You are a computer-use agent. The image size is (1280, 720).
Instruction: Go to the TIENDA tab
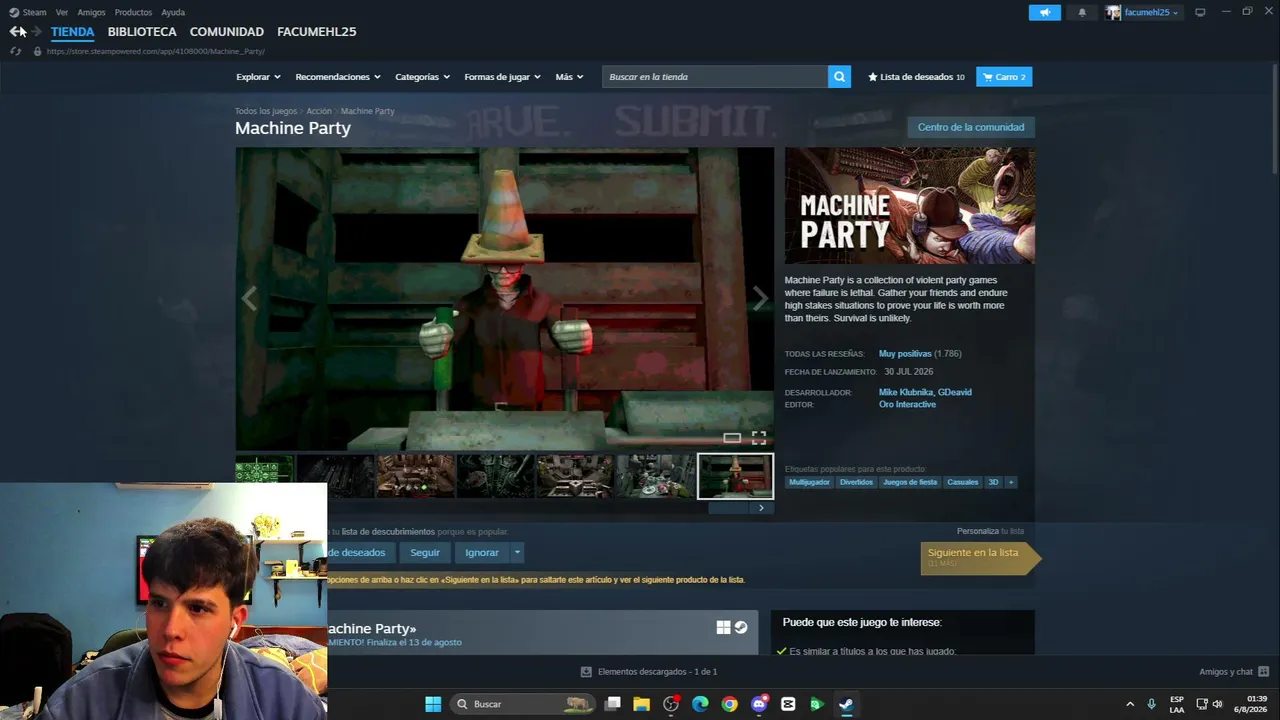coord(72,32)
